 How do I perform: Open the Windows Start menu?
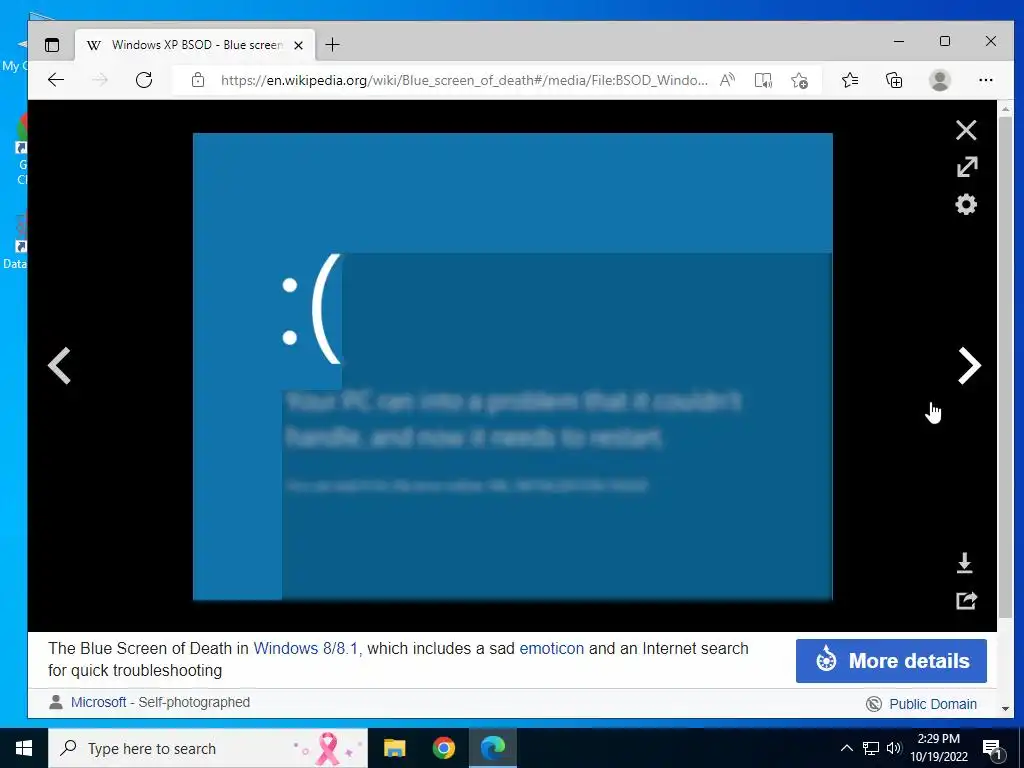pyautogui.click(x=24, y=748)
